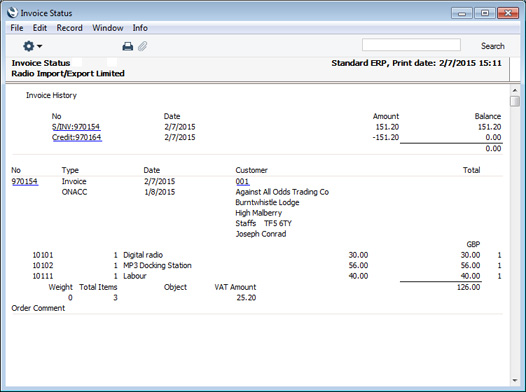Click the application logo in the title bar
The width and height of the screenshot is (526, 392).
[12, 13]
